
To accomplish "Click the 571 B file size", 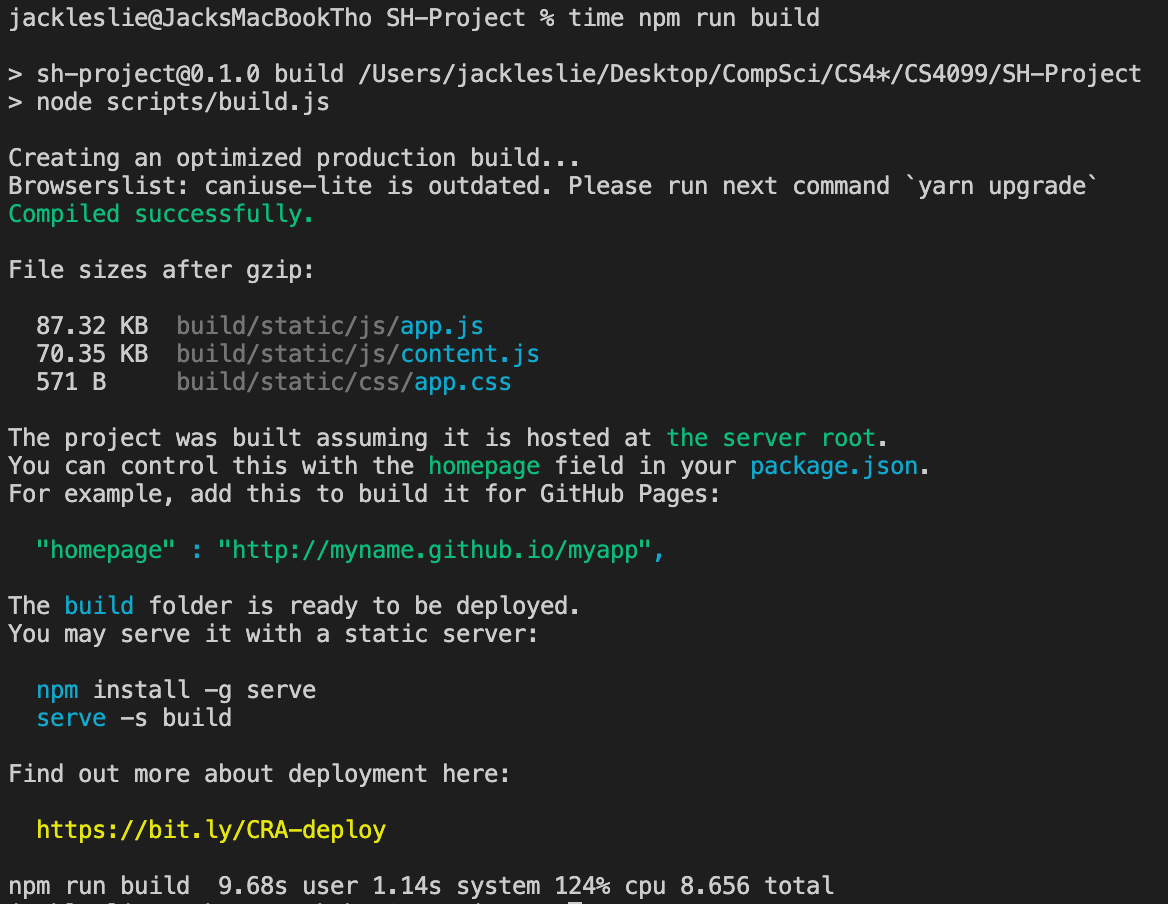I will [72, 382].
